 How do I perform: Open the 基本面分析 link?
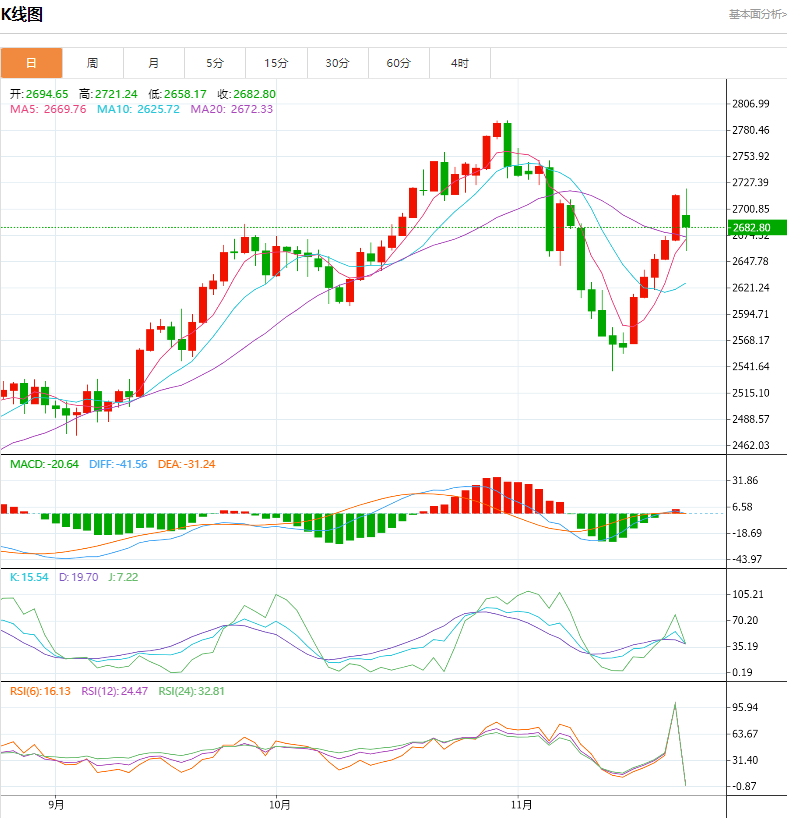757,14
